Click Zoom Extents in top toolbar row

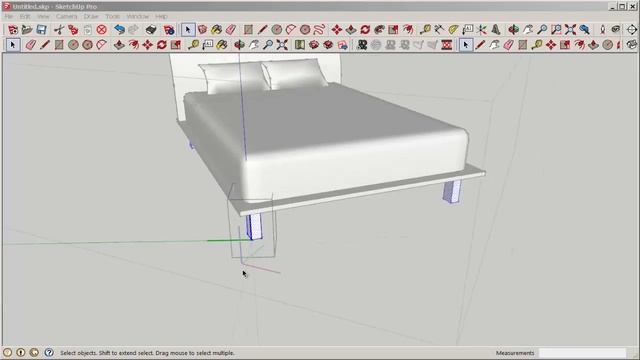570,29
